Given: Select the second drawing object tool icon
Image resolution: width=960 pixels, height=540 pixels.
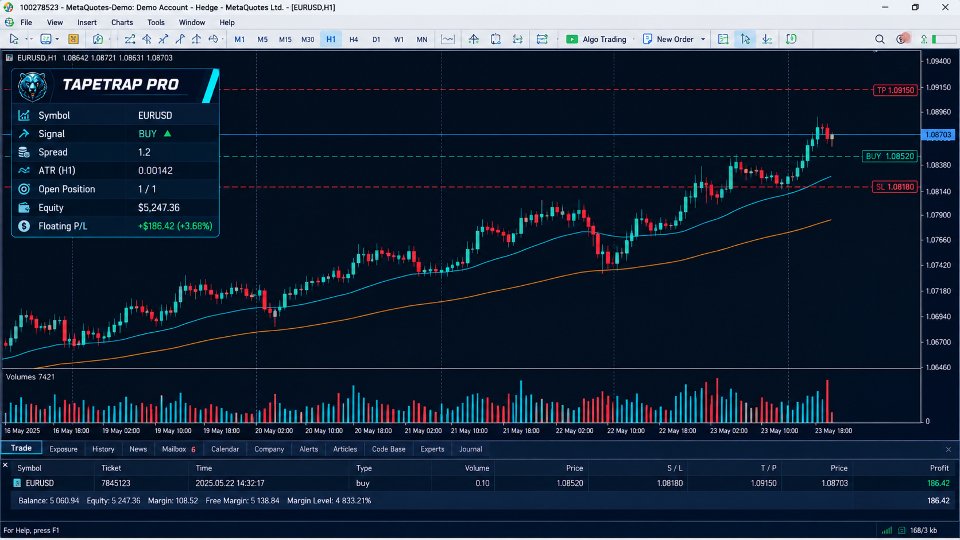Looking at the screenshot, I should 147,39.
